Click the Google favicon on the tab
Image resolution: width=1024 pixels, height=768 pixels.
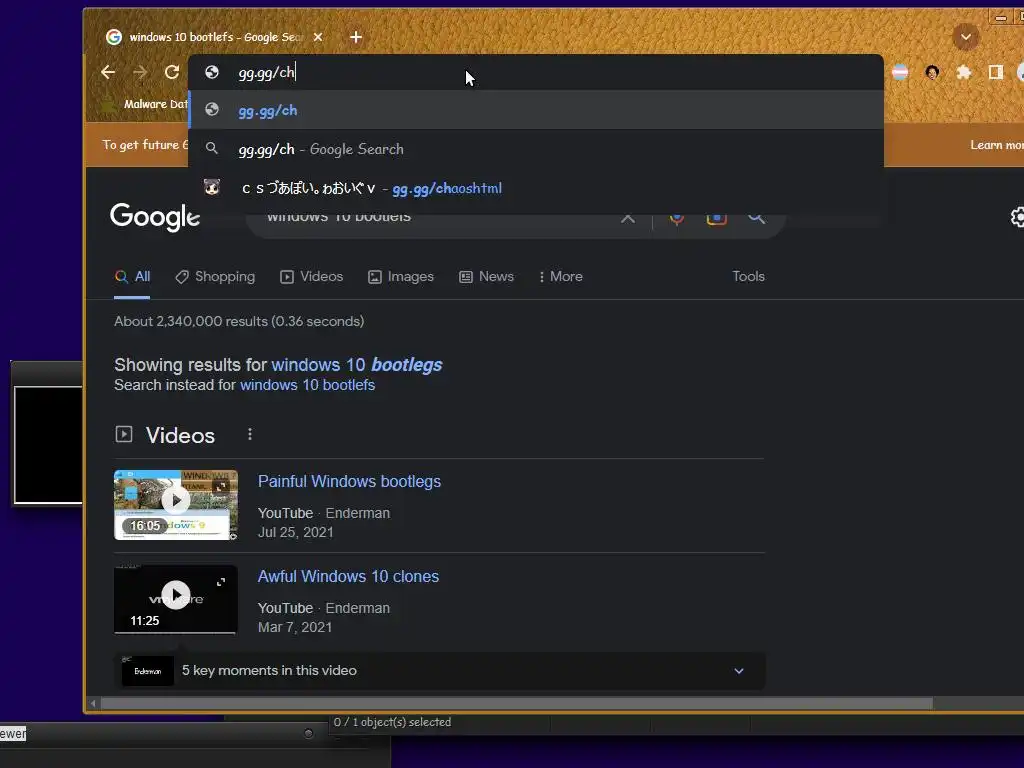pyautogui.click(x=114, y=37)
